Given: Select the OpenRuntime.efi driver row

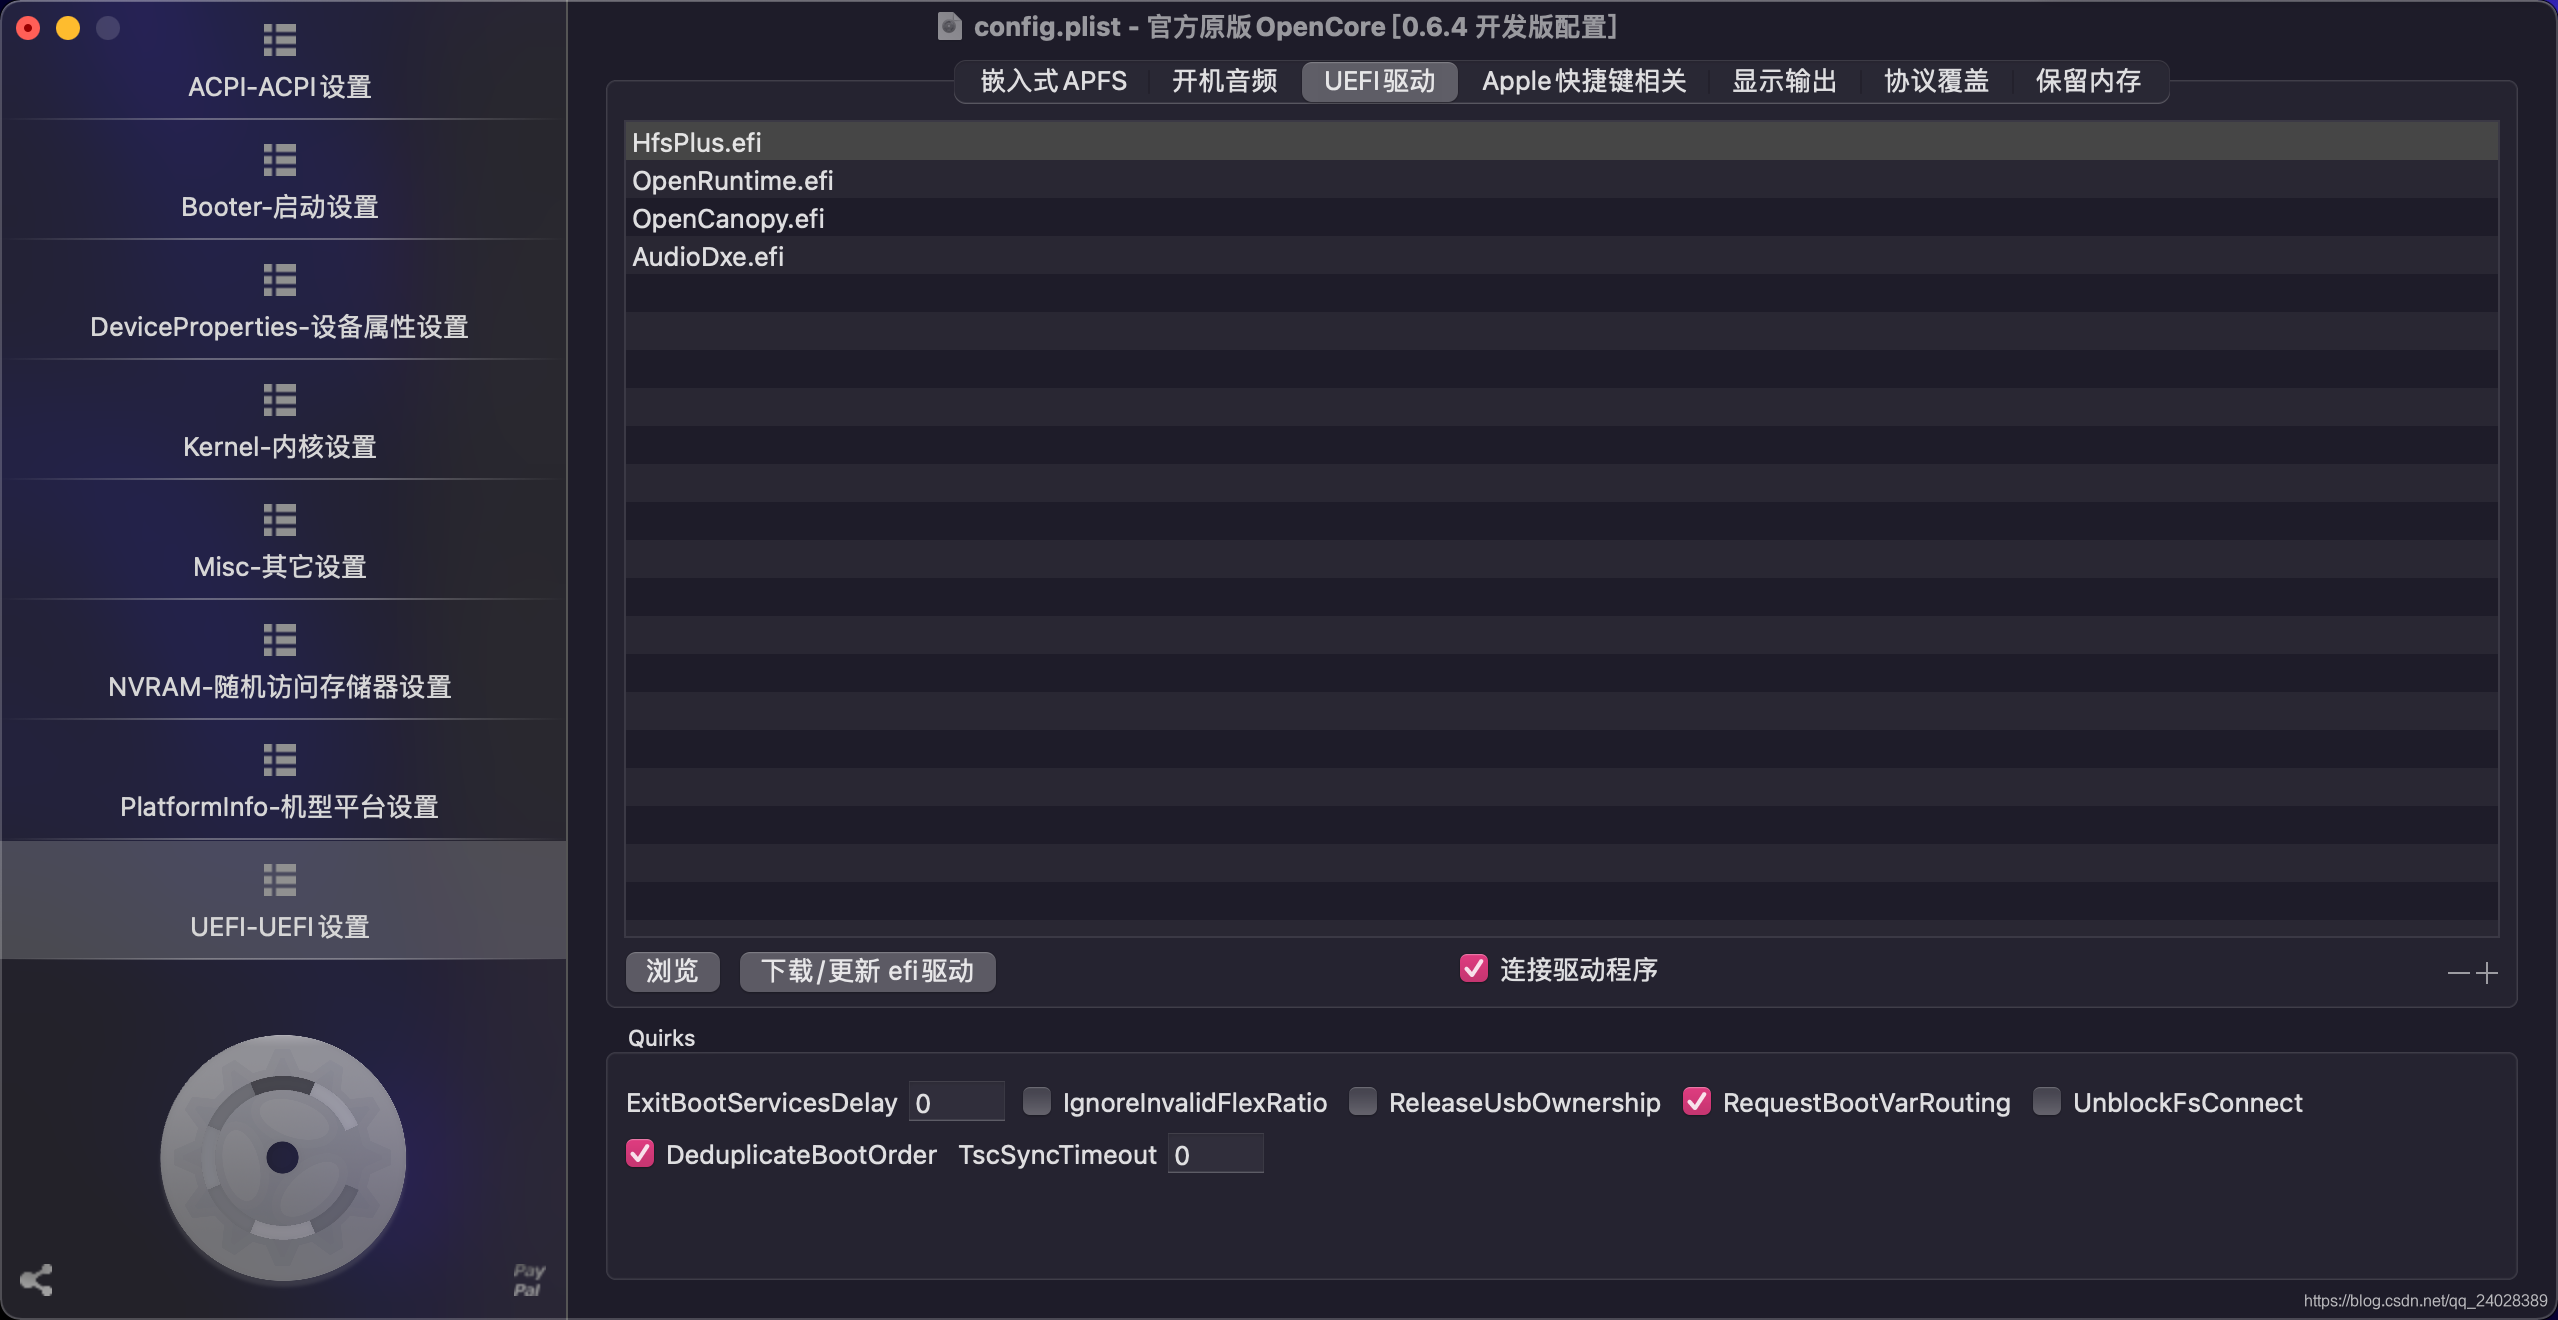Looking at the screenshot, I should click(x=1562, y=180).
